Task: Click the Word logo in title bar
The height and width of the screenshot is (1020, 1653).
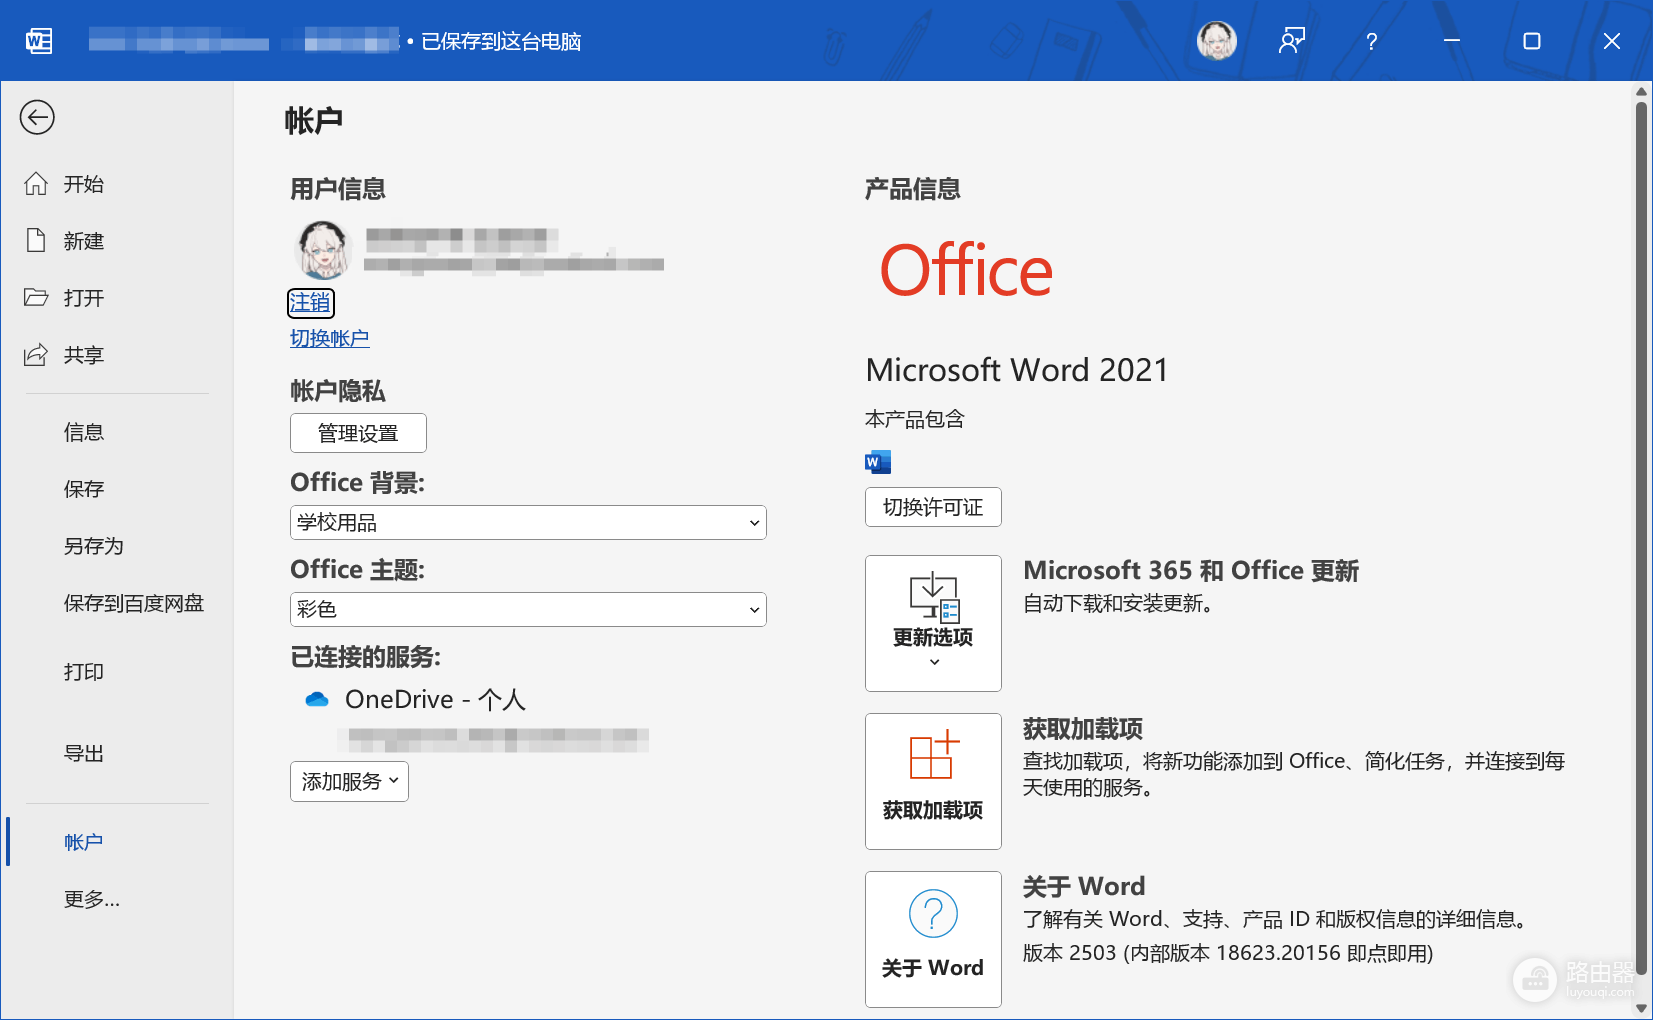Action: [39, 41]
